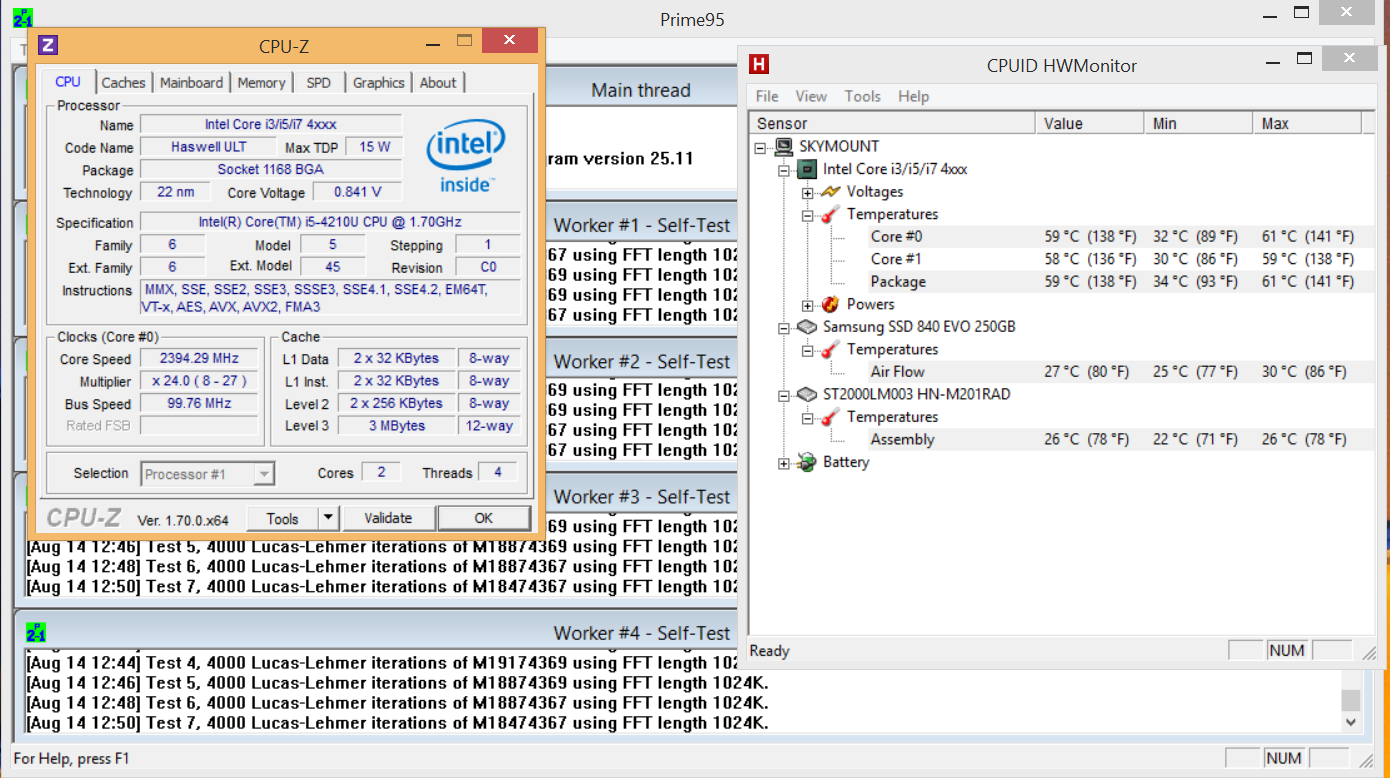The height and width of the screenshot is (778, 1390).
Task: Click the Tools button in CPU-Z
Action: (283, 518)
